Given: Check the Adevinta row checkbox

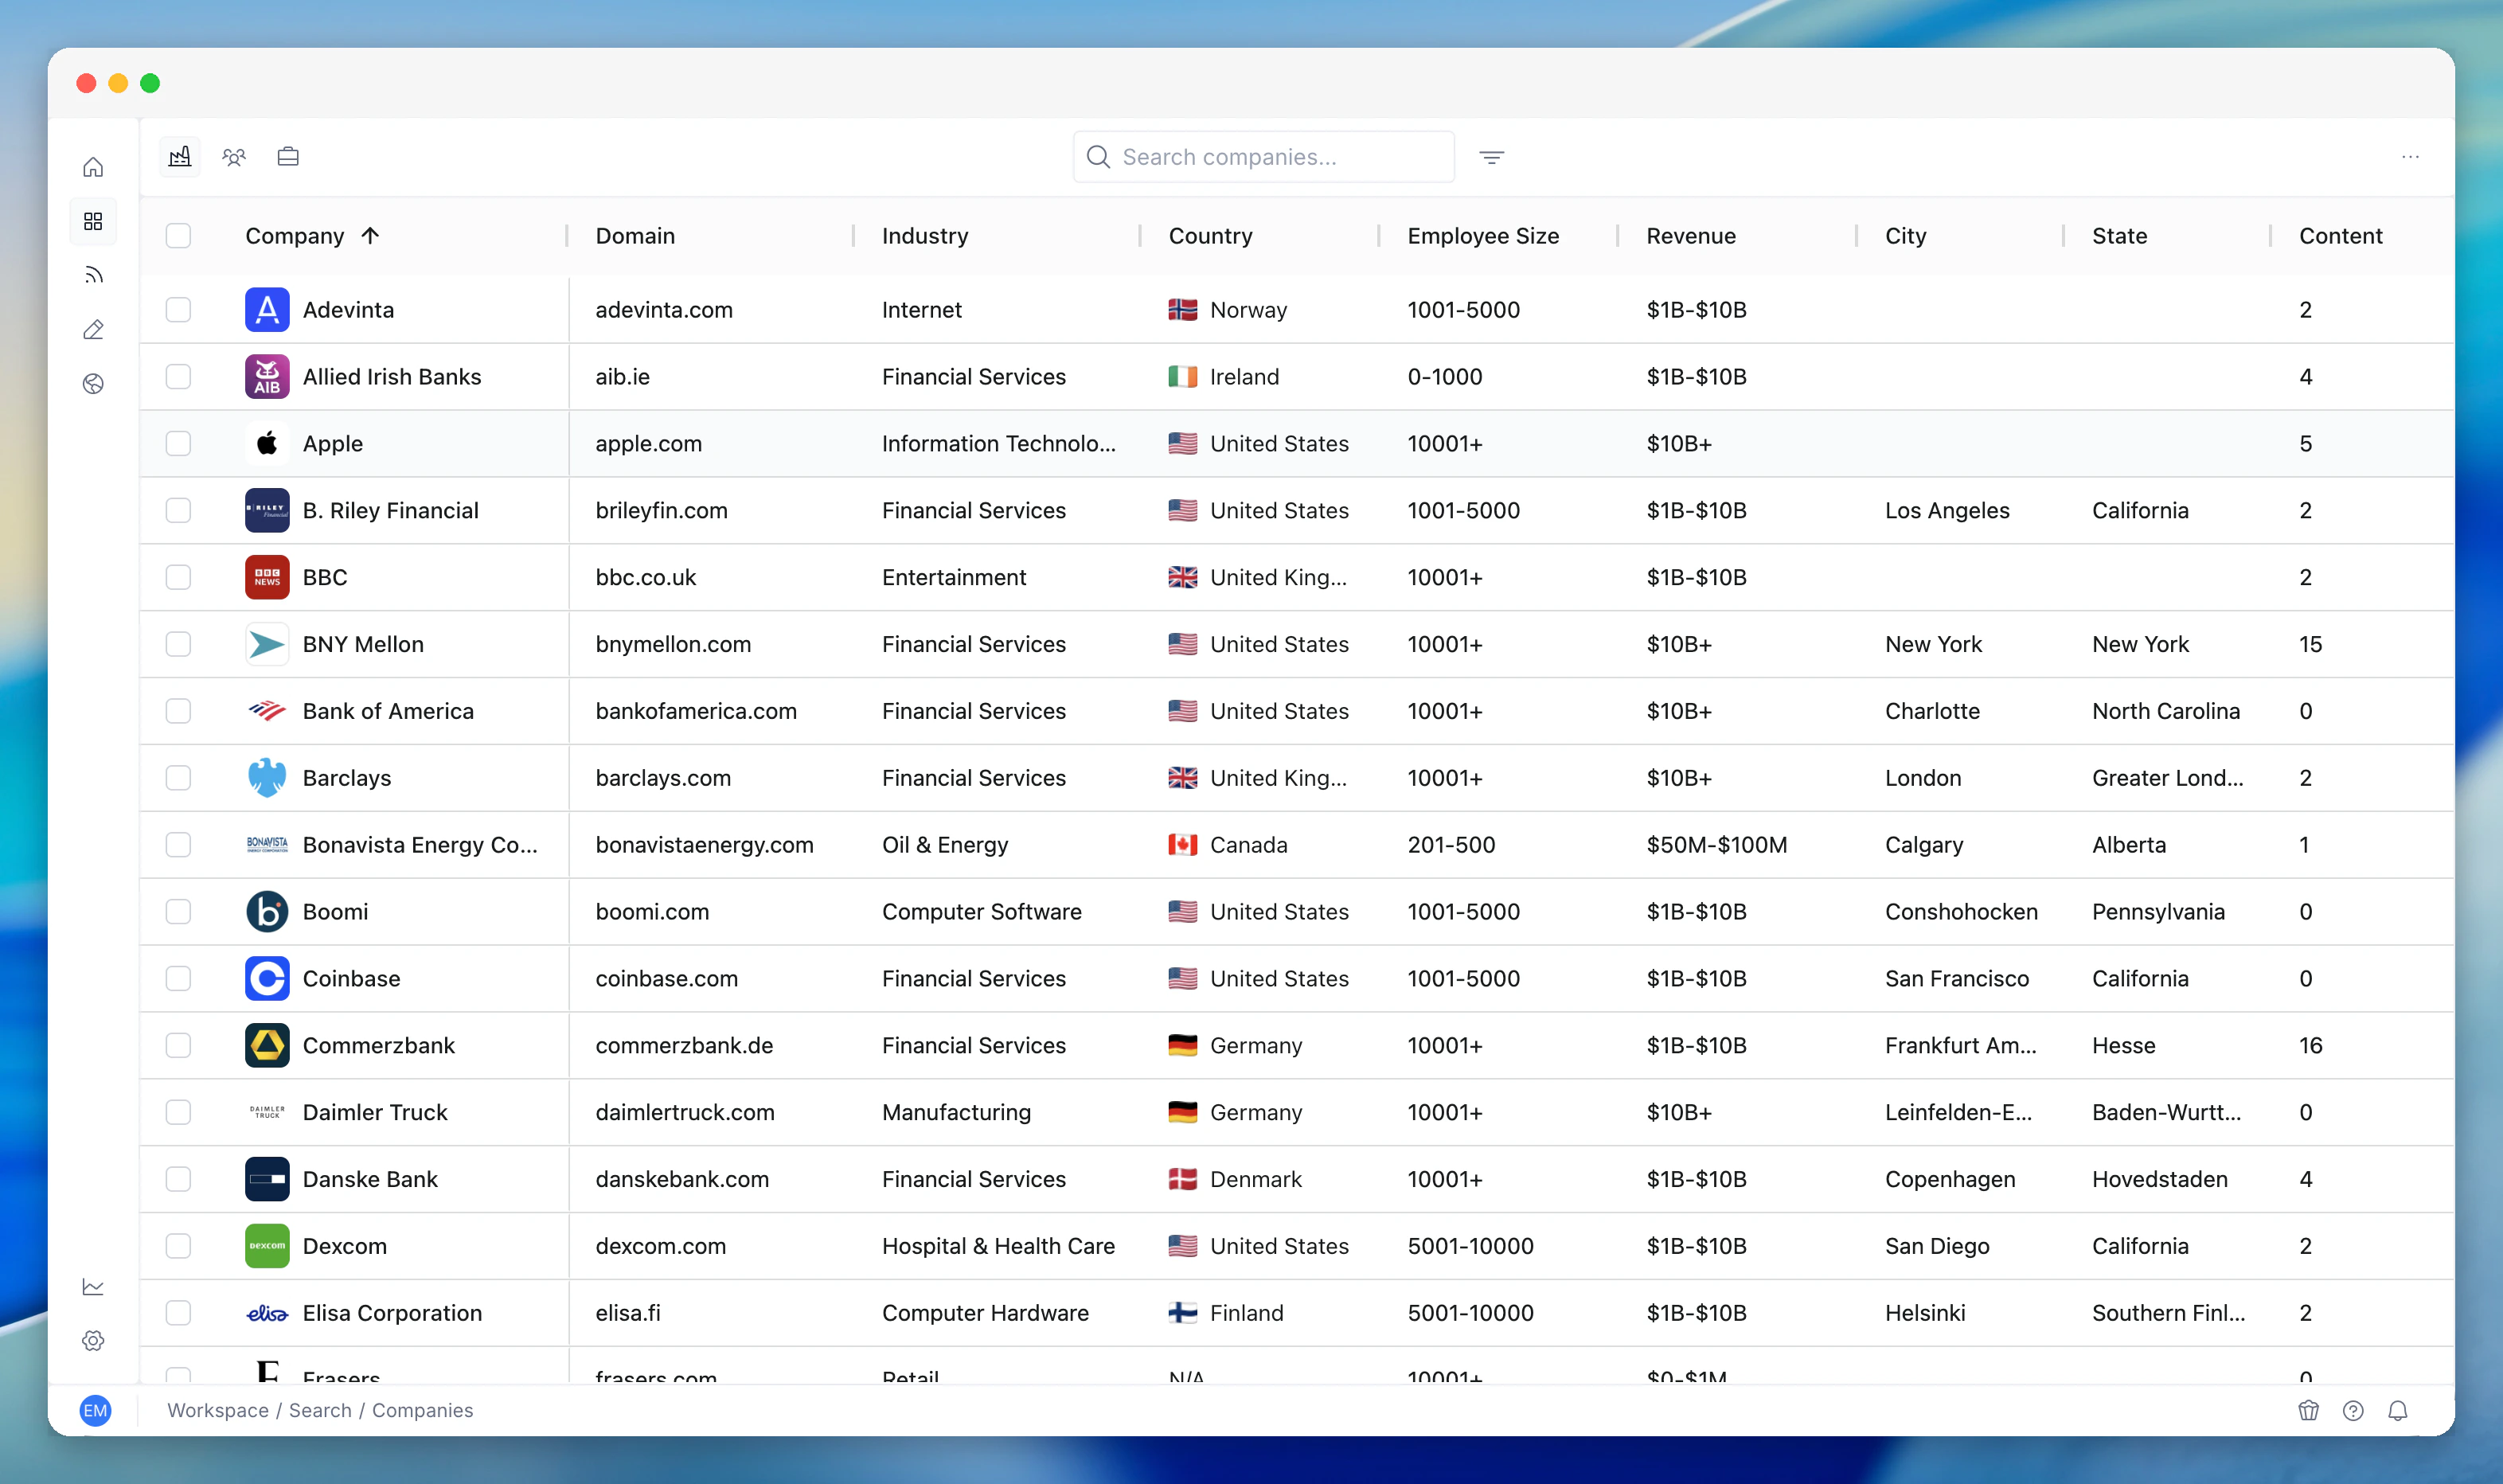Looking at the screenshot, I should click(x=178, y=310).
